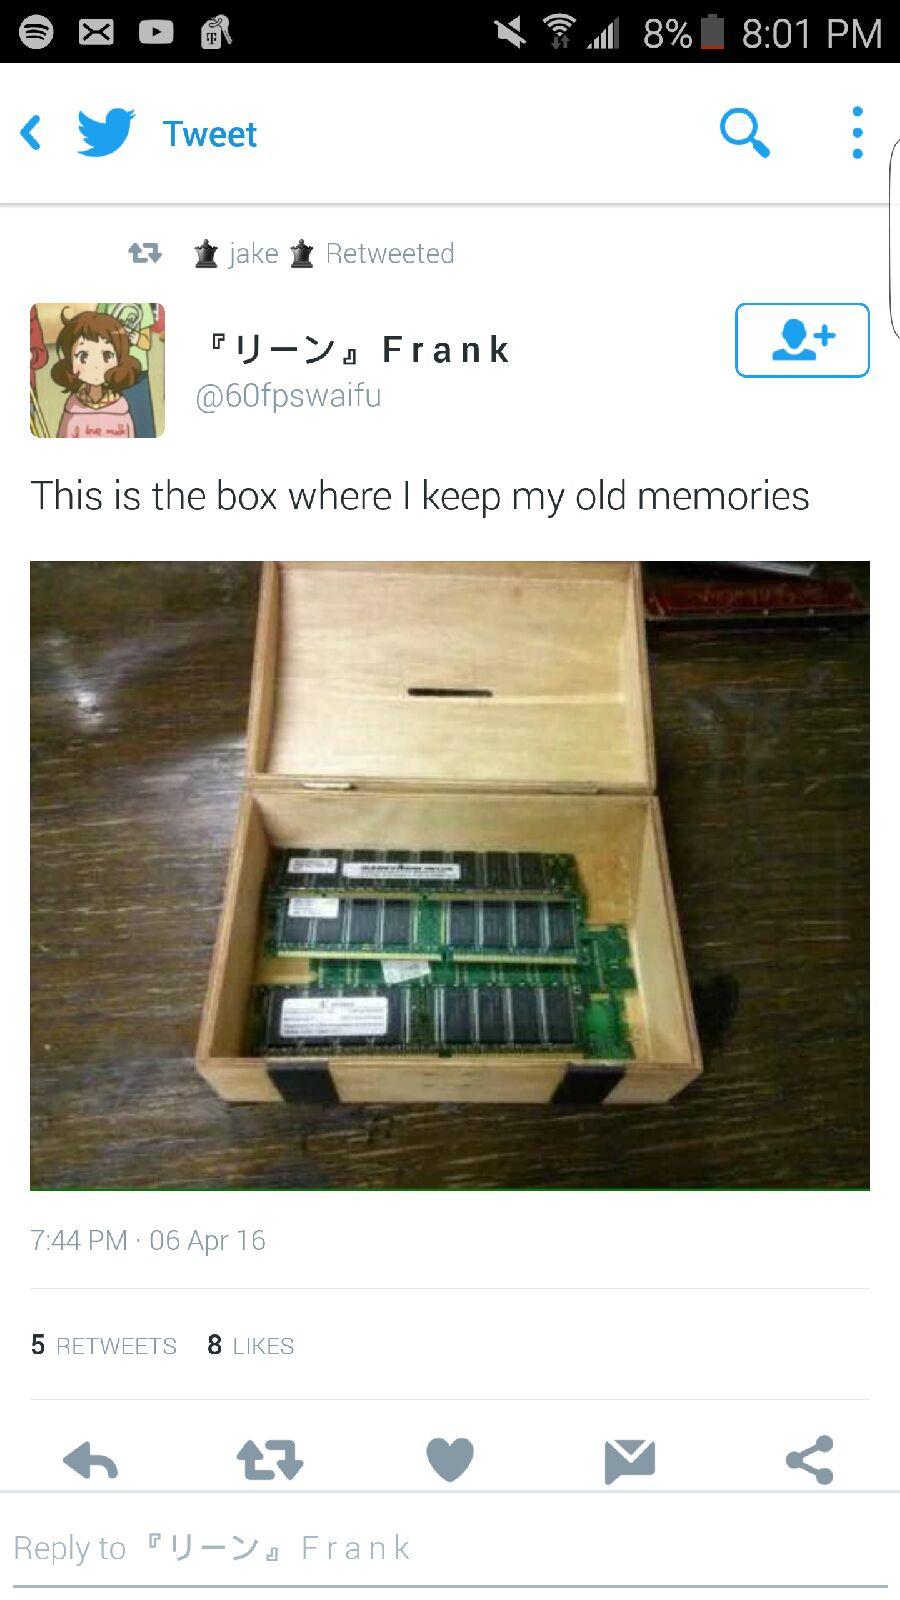The width and height of the screenshot is (900, 1600).
Task: Toggle retweet on this tweet
Action: pos(270,1461)
